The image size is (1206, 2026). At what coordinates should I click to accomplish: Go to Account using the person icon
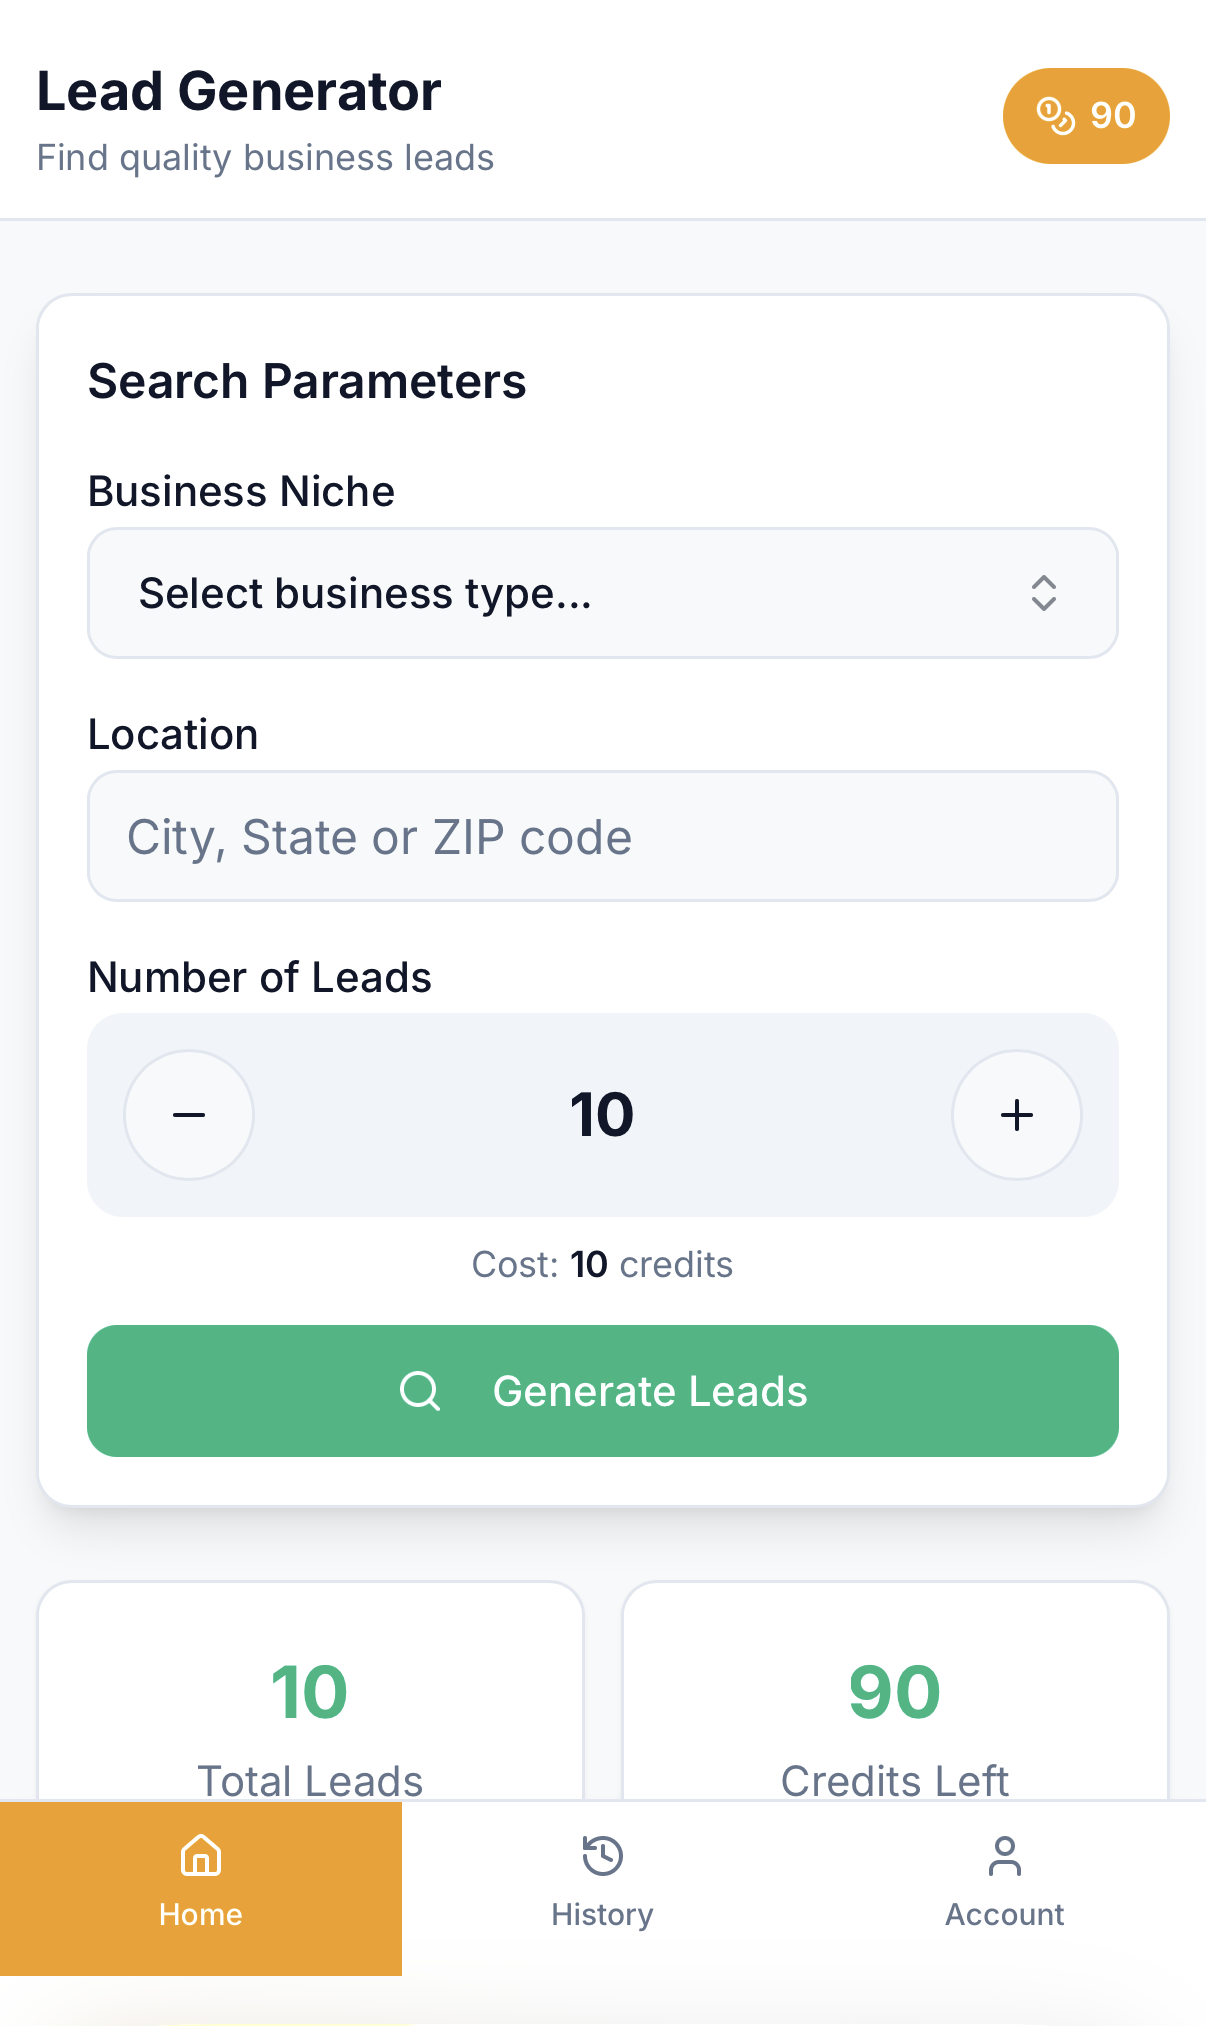[x=1003, y=1855]
